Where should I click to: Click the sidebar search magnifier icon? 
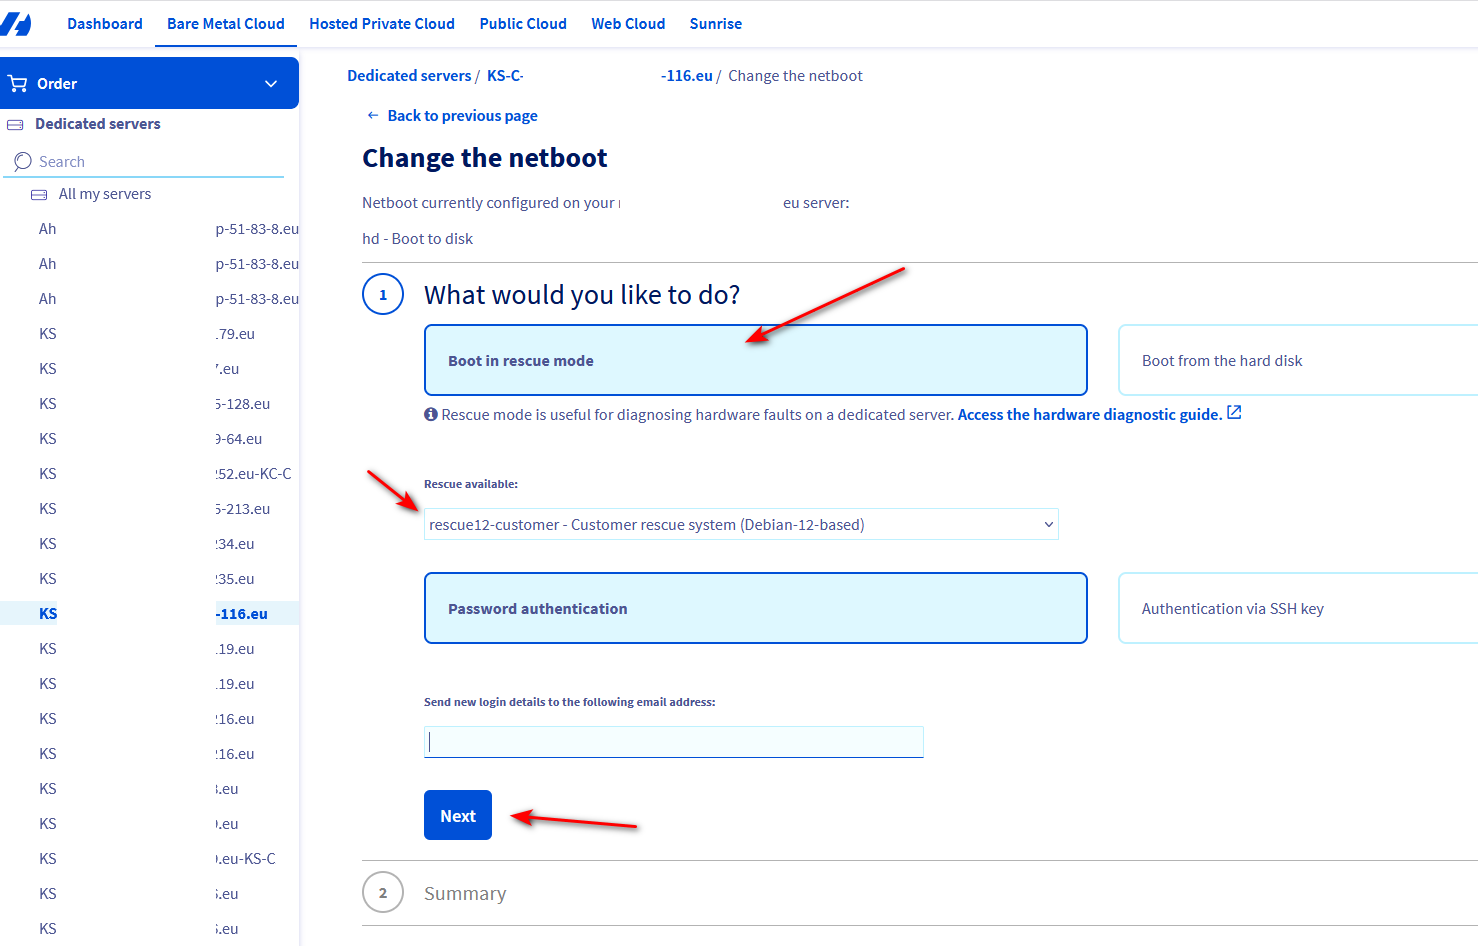(22, 162)
